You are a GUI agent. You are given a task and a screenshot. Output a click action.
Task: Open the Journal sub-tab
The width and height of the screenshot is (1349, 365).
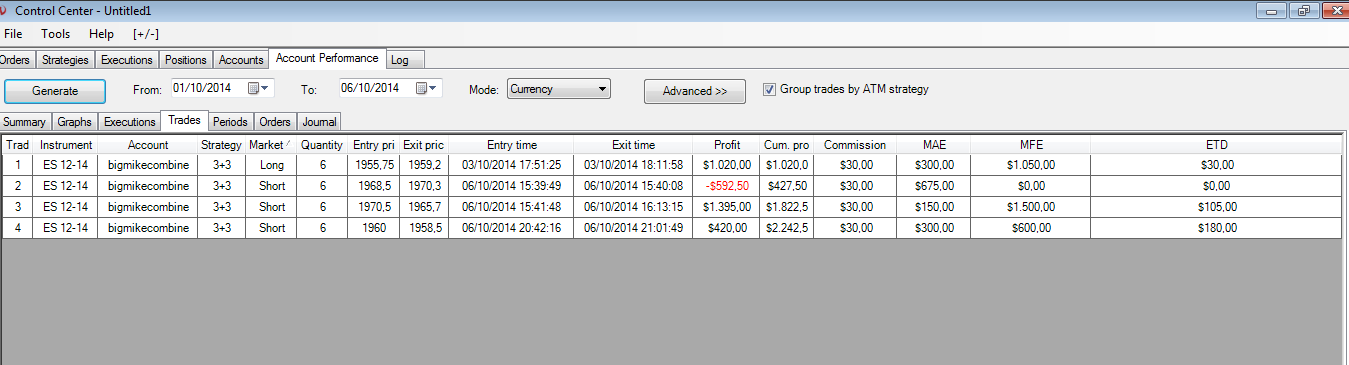click(319, 122)
